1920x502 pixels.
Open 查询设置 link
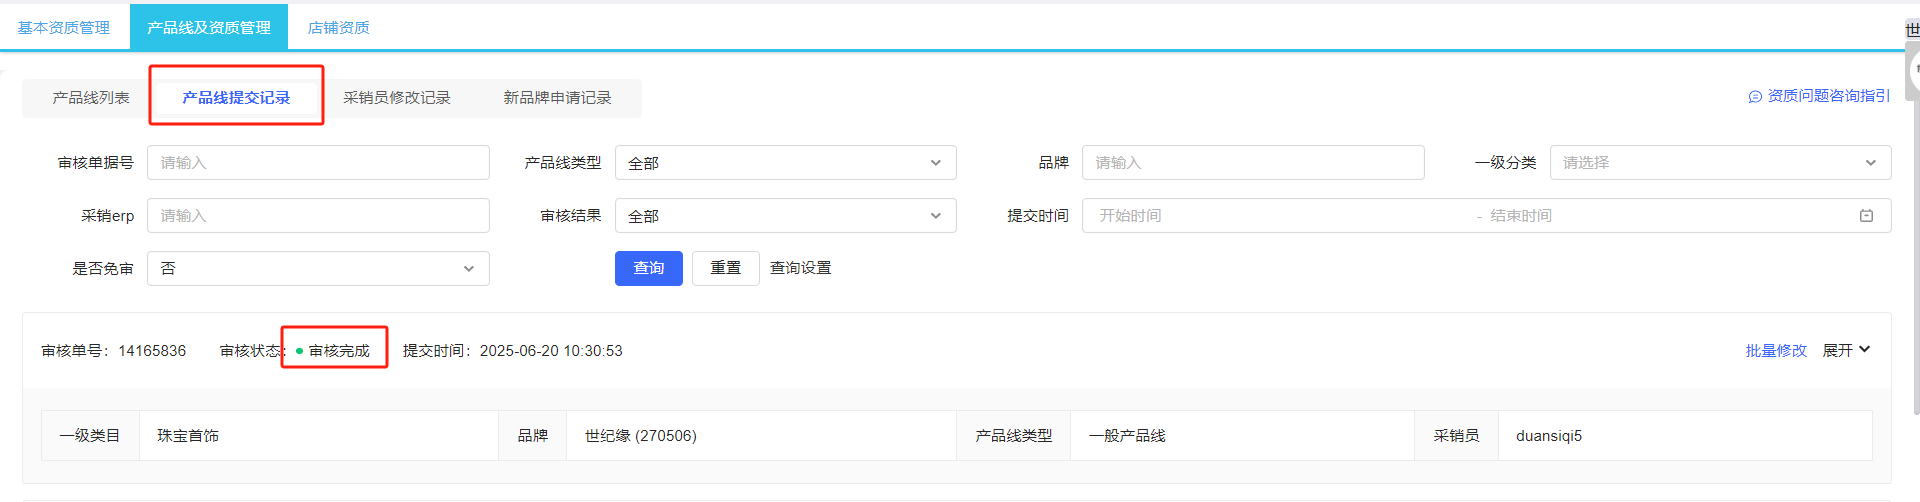[x=800, y=268]
